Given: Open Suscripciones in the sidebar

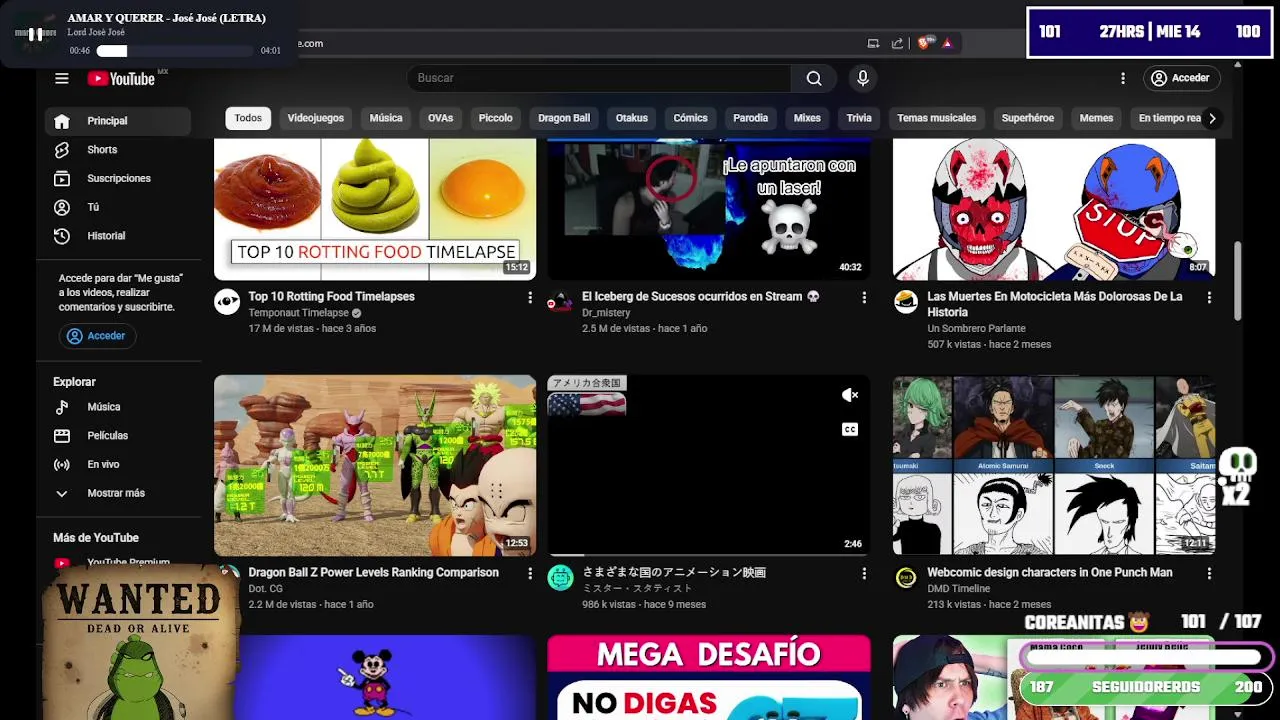Looking at the screenshot, I should (x=118, y=179).
